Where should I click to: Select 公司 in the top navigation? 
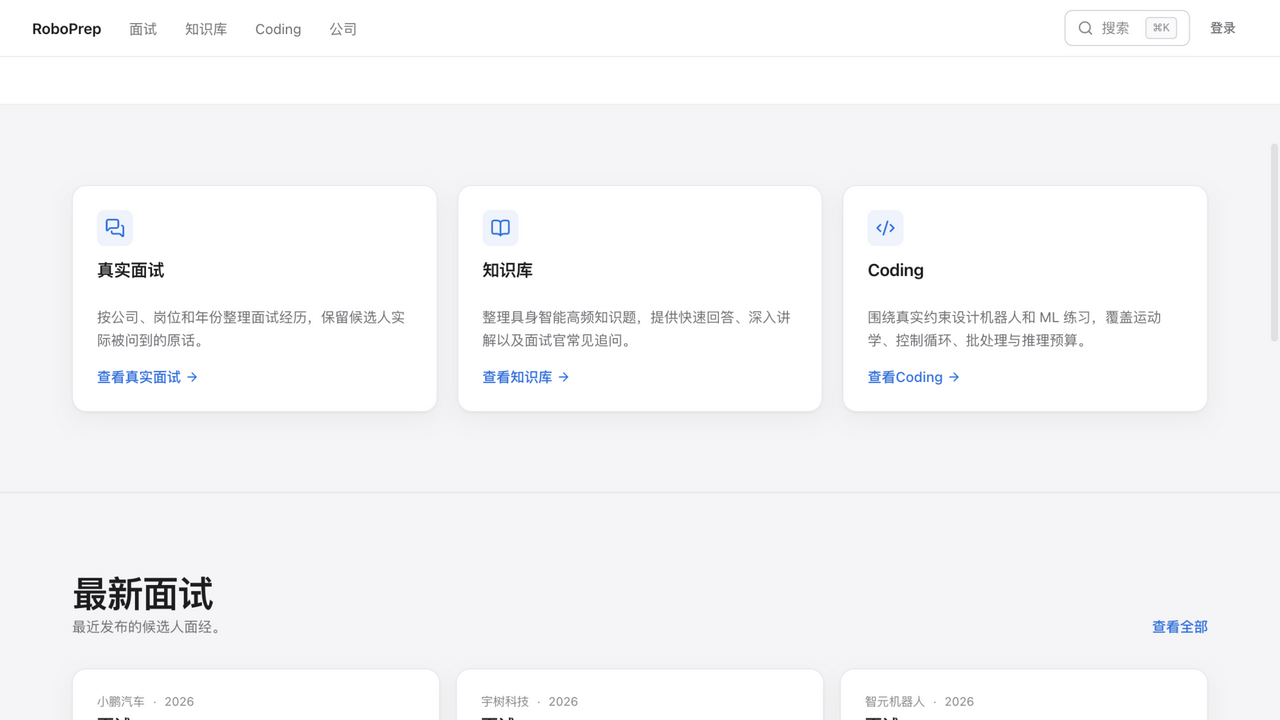tap(343, 29)
